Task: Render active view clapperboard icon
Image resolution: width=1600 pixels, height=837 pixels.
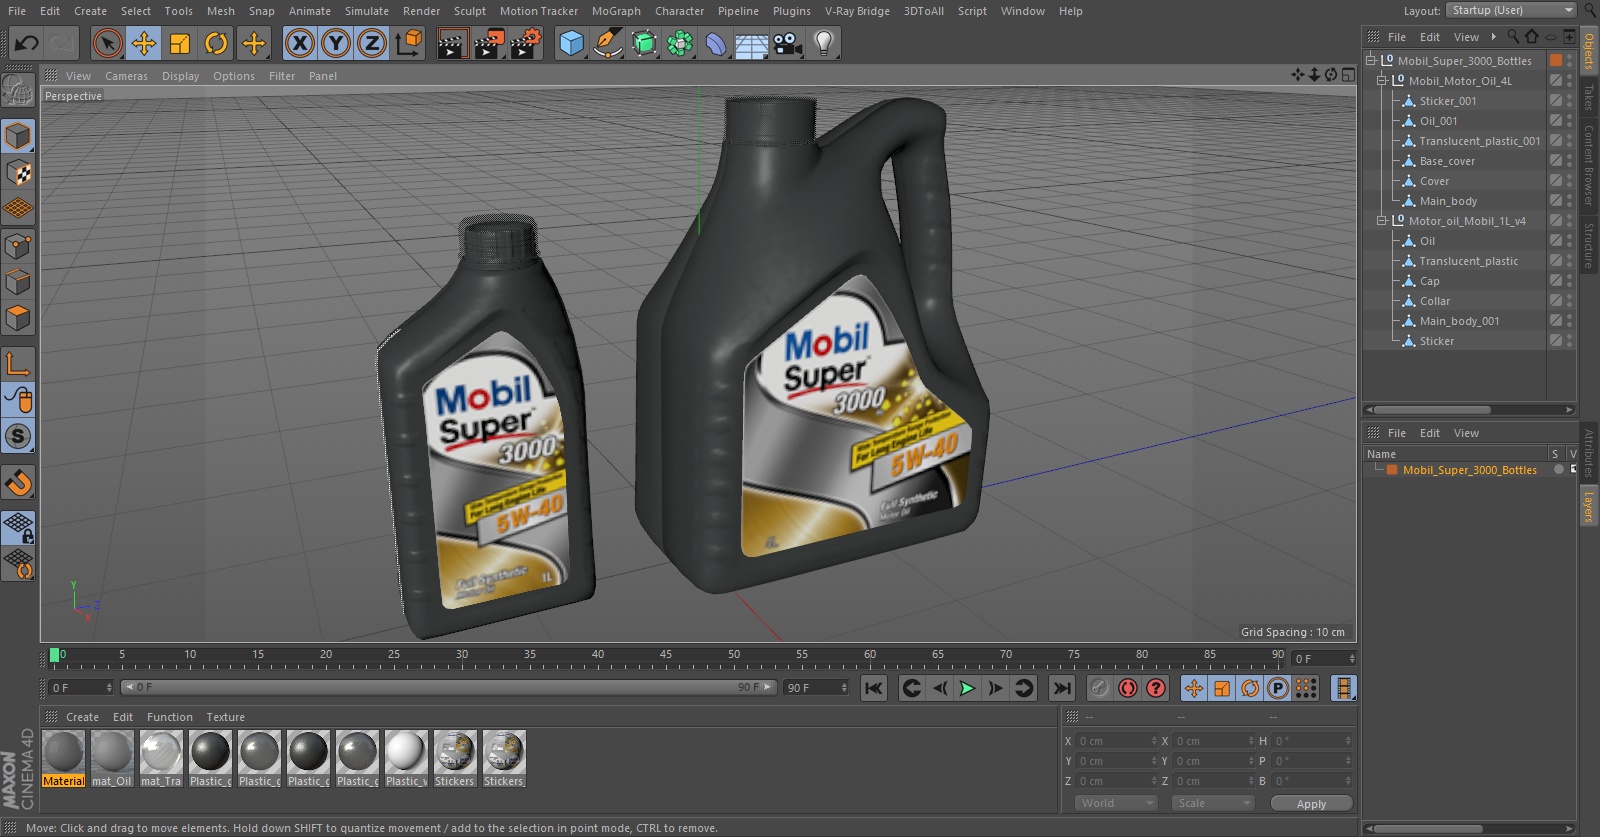Action: (x=452, y=43)
